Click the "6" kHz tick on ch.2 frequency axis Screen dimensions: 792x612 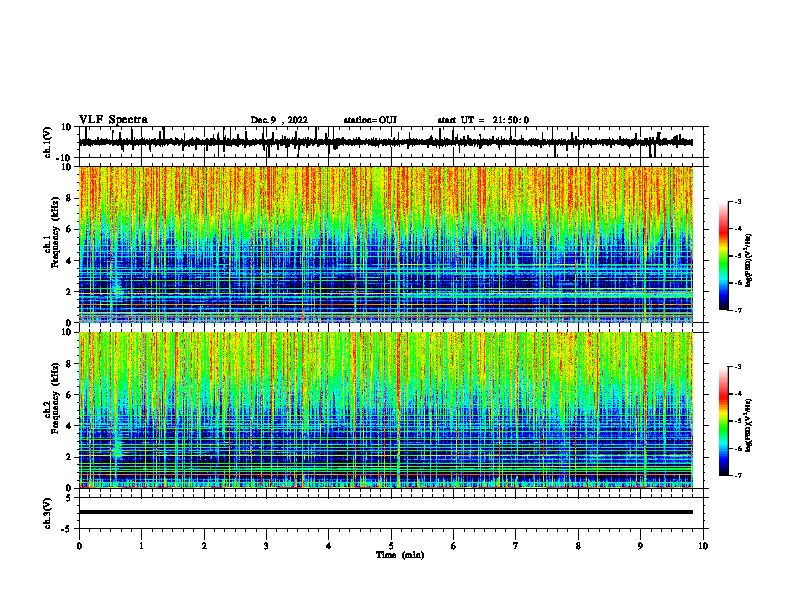coord(69,394)
